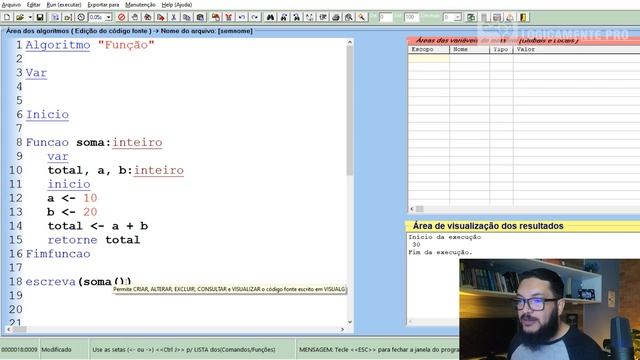Viewport: 640px width, 360px height.
Task: Click 'Funcao soma:inteiro' on line 8
Action: click(x=94, y=142)
